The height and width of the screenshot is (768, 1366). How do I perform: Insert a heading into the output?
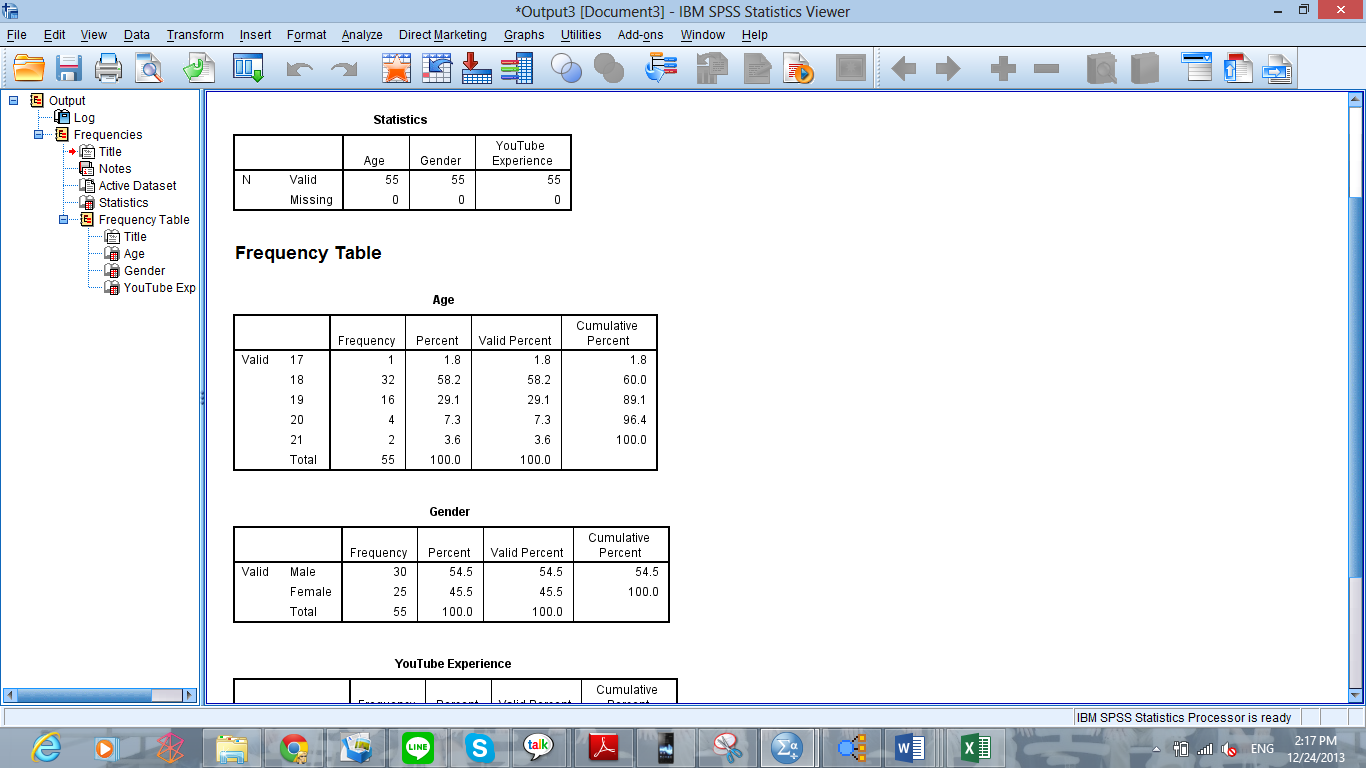[1197, 68]
